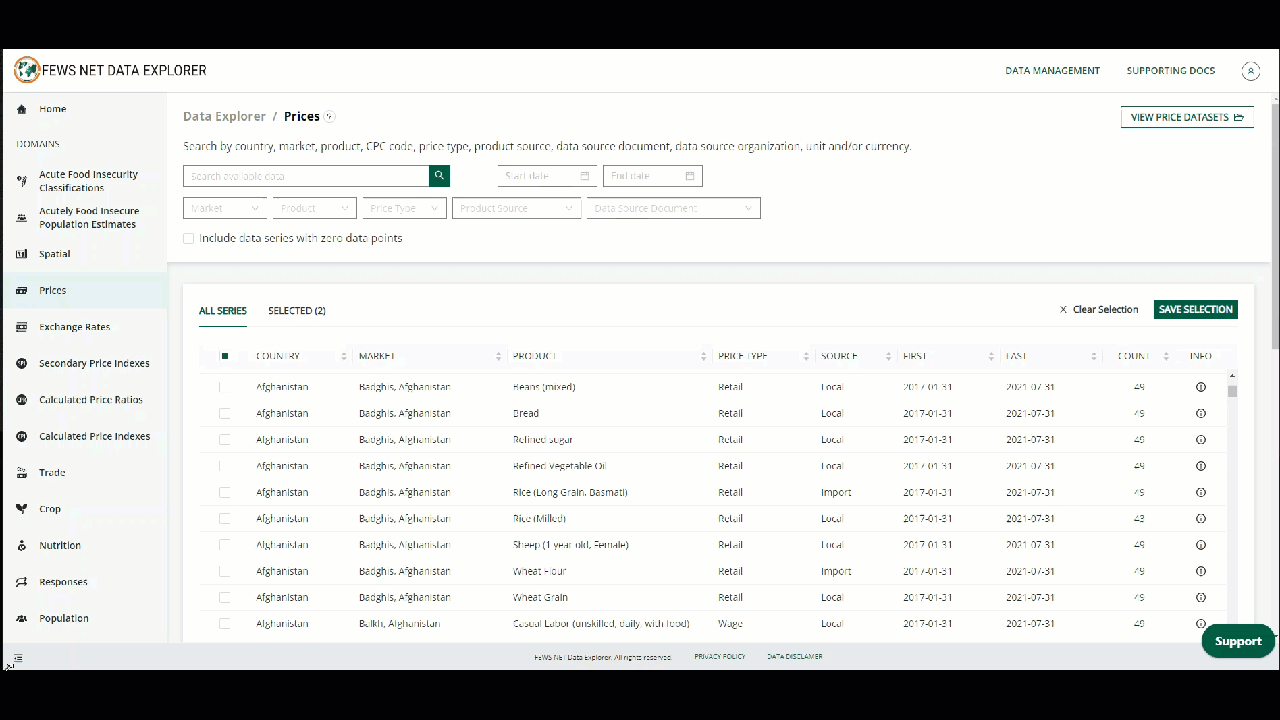Switch to the Selected (2) tab
Screen dimensions: 1280x720
296,311
